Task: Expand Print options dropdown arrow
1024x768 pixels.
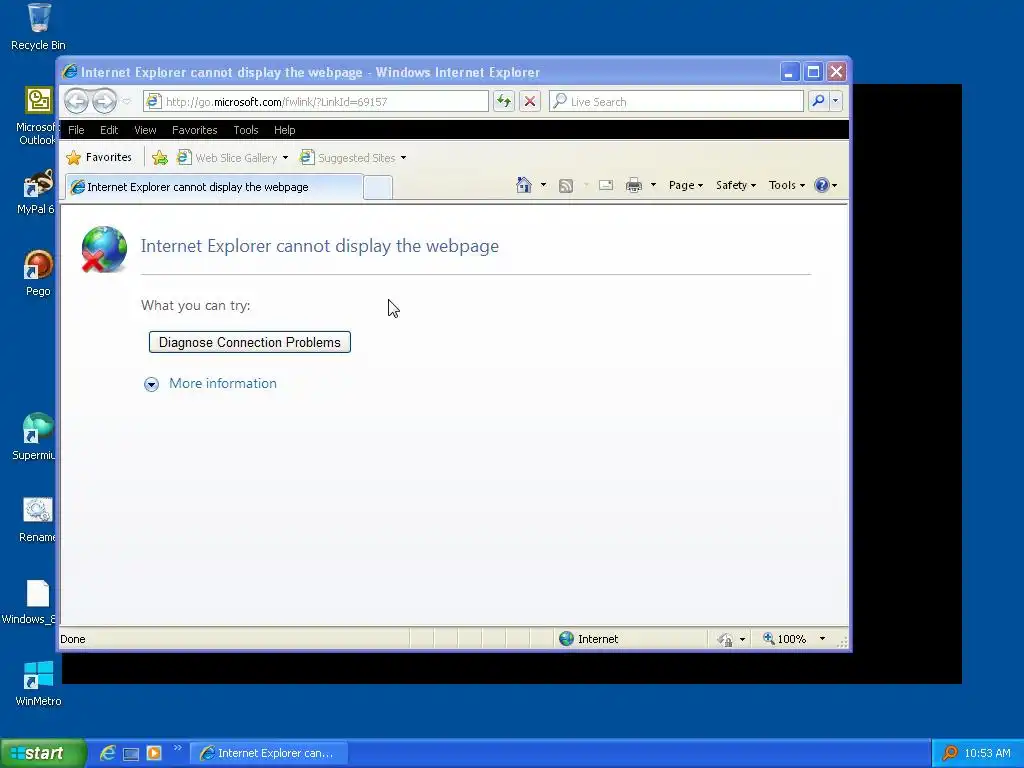Action: 653,185
